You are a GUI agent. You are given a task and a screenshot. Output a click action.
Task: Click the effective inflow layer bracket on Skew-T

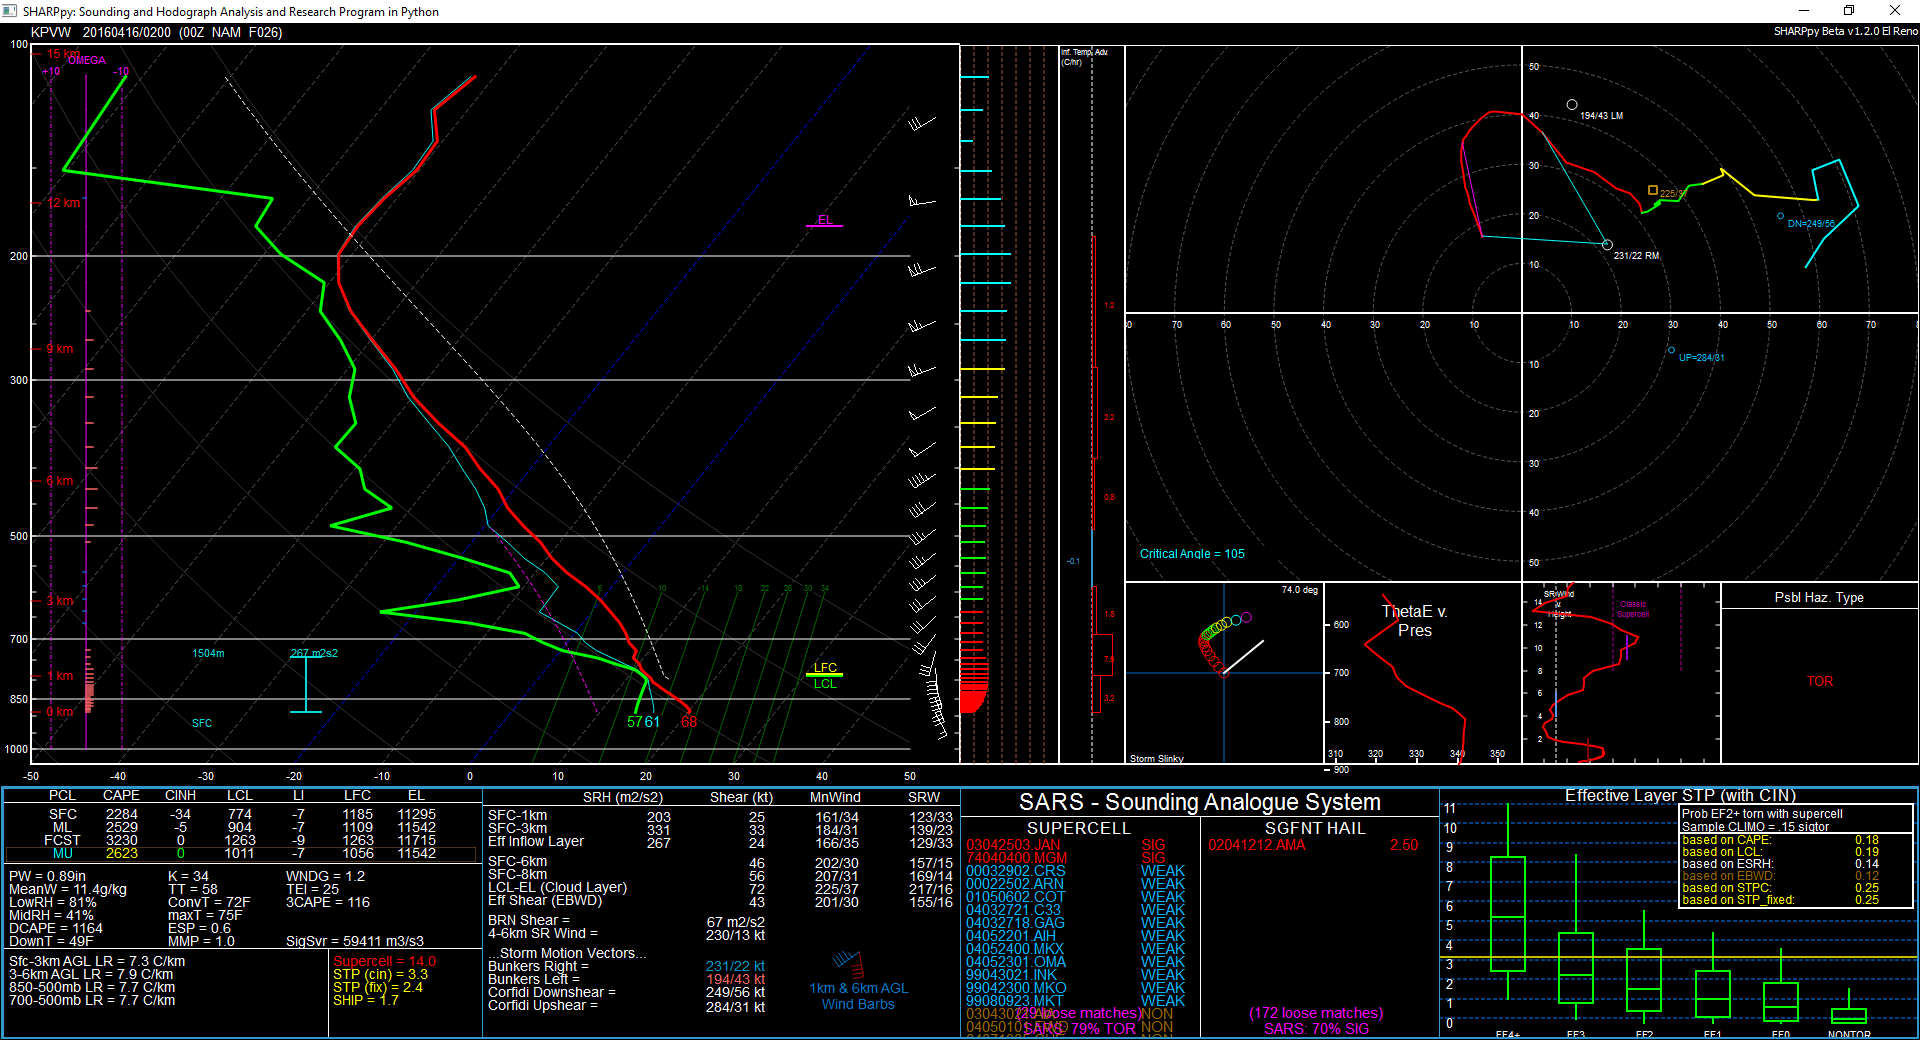click(x=306, y=685)
